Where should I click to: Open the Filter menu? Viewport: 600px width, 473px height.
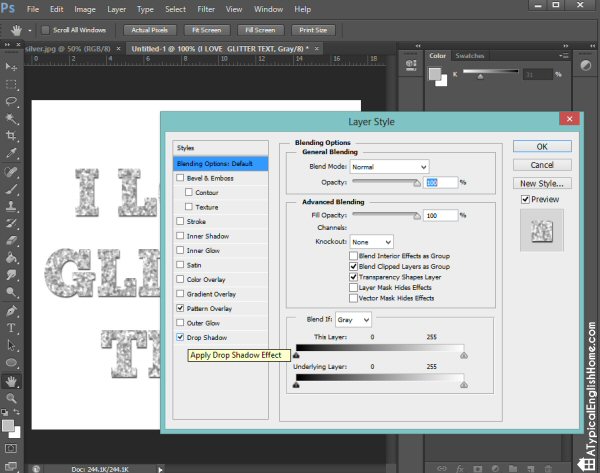(x=206, y=9)
